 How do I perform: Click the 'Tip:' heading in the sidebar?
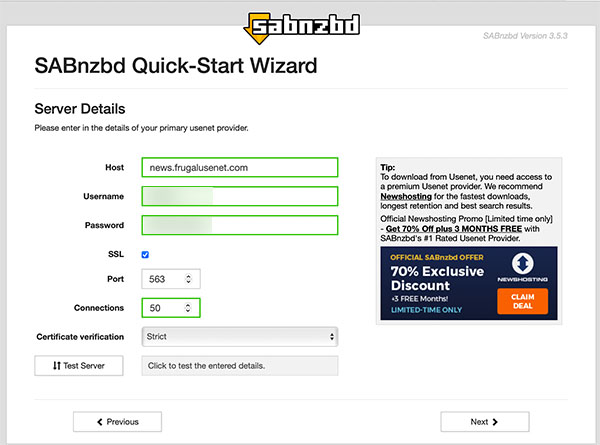point(388,167)
